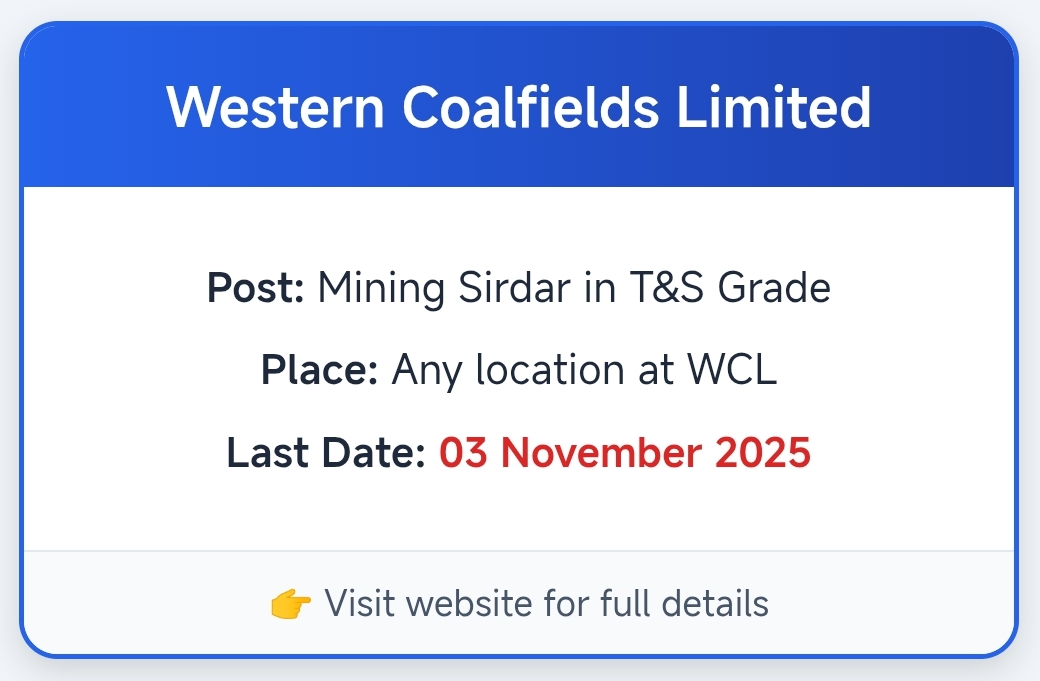Click the word 'Limited' in the header

[774, 107]
